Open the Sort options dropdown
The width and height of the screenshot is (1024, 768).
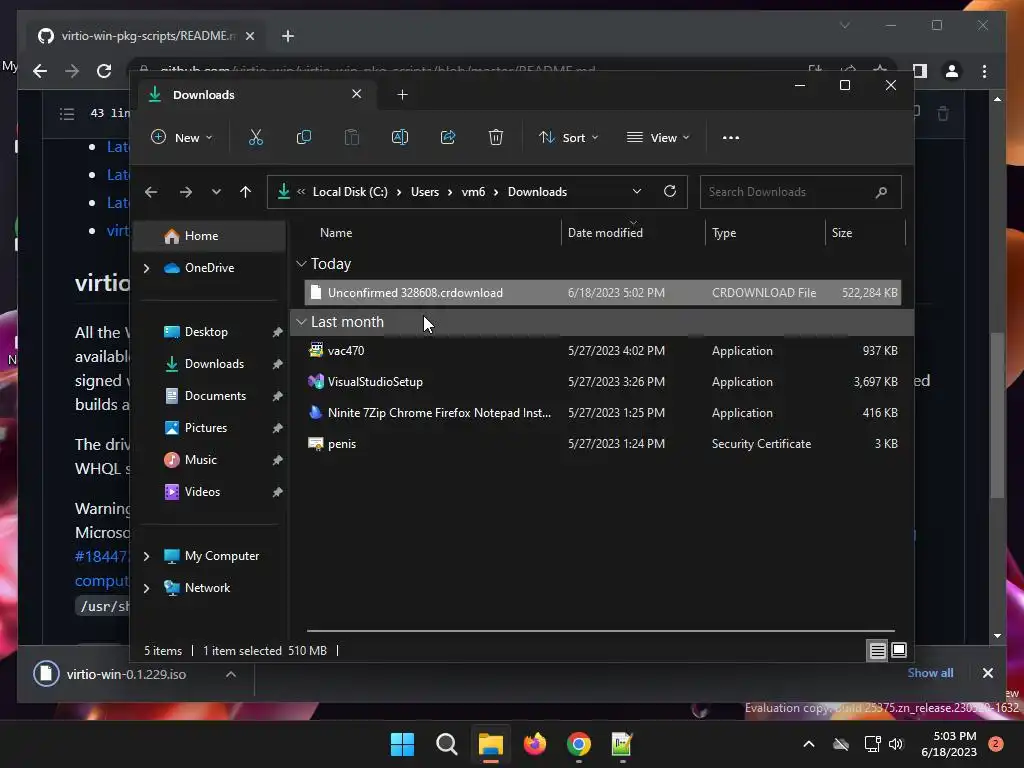click(x=568, y=137)
